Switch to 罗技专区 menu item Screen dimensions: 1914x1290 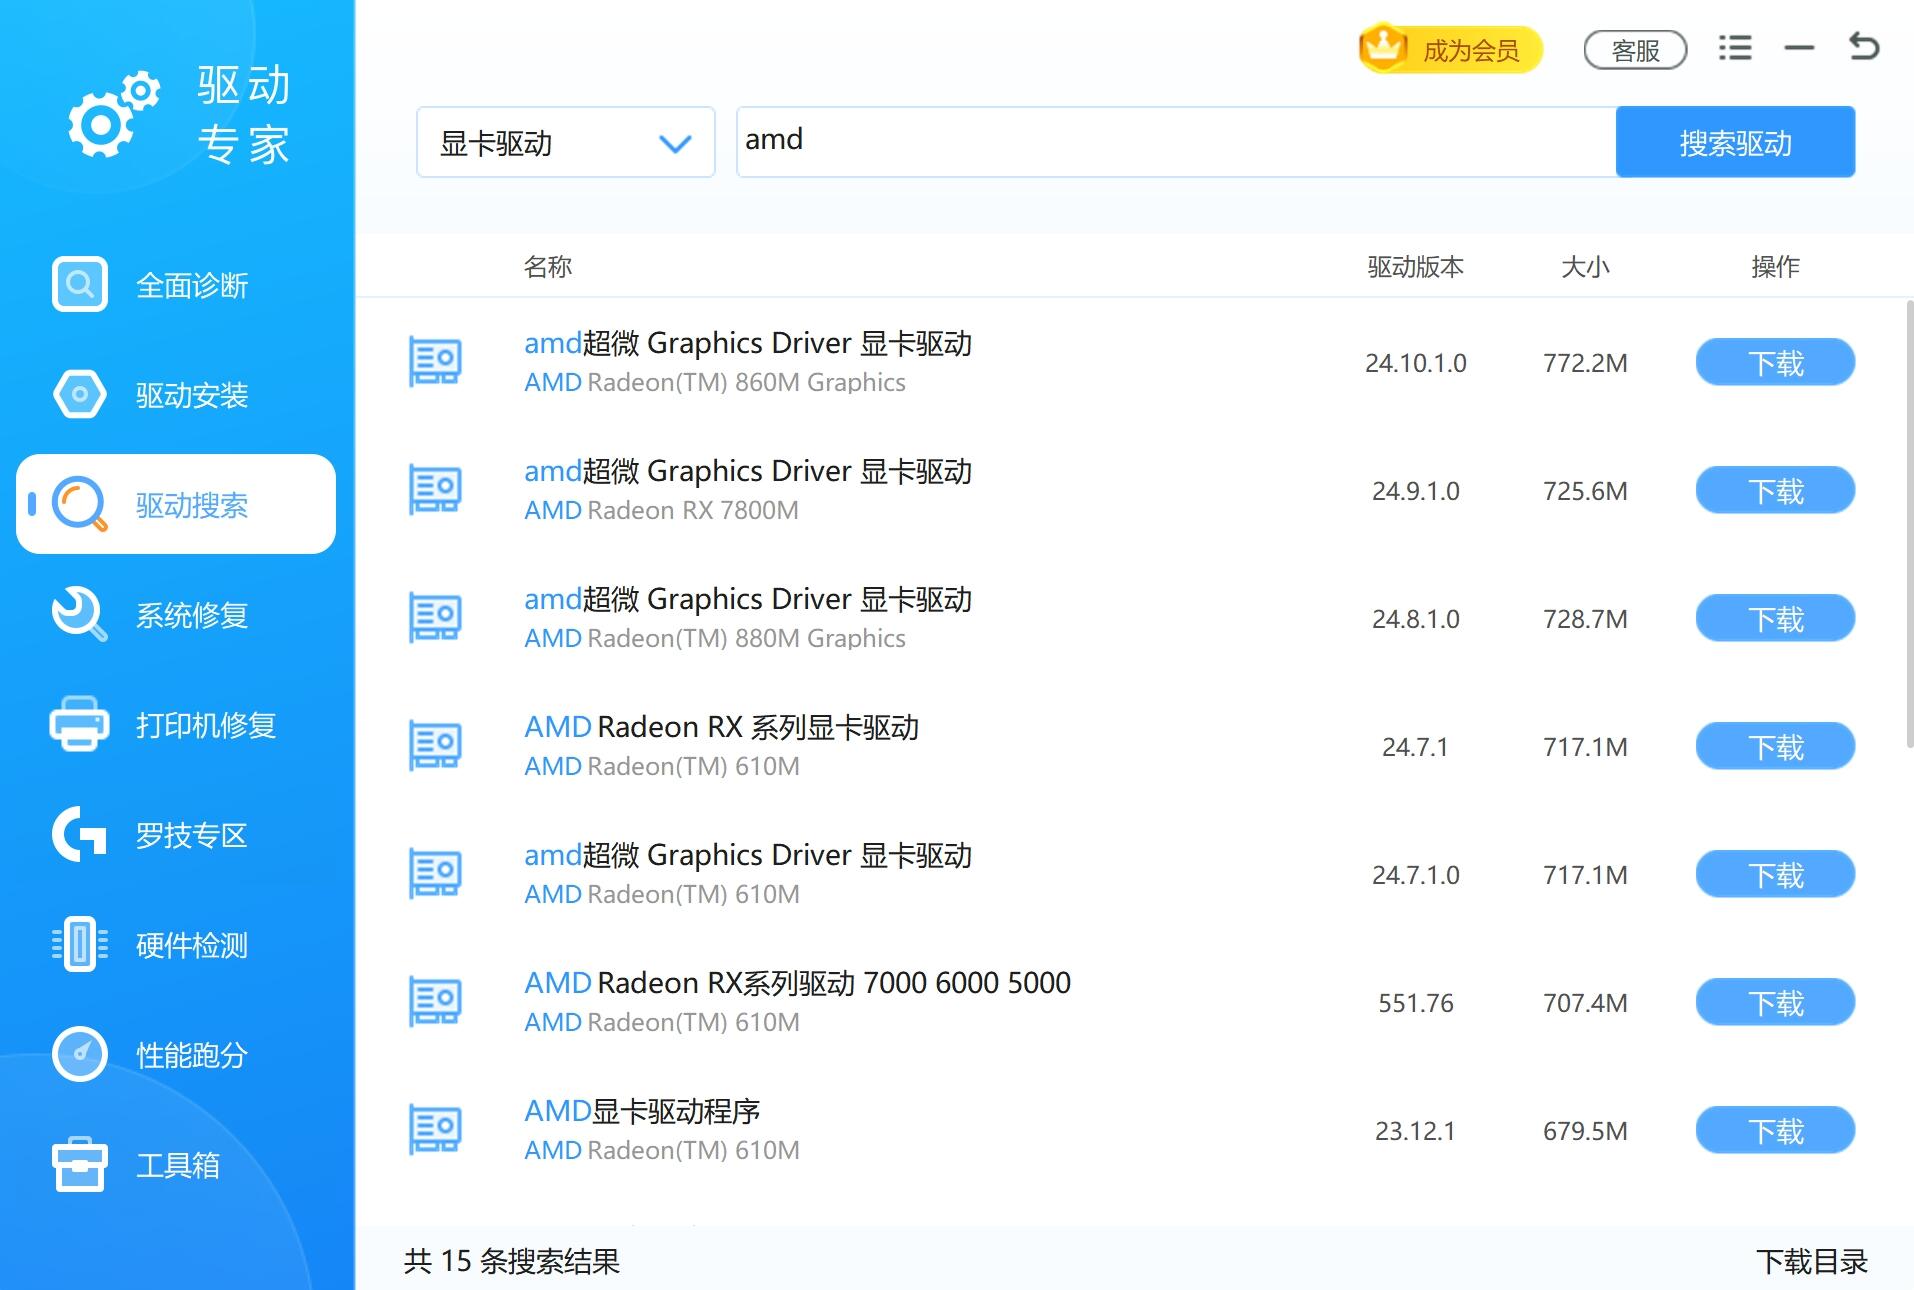point(175,834)
